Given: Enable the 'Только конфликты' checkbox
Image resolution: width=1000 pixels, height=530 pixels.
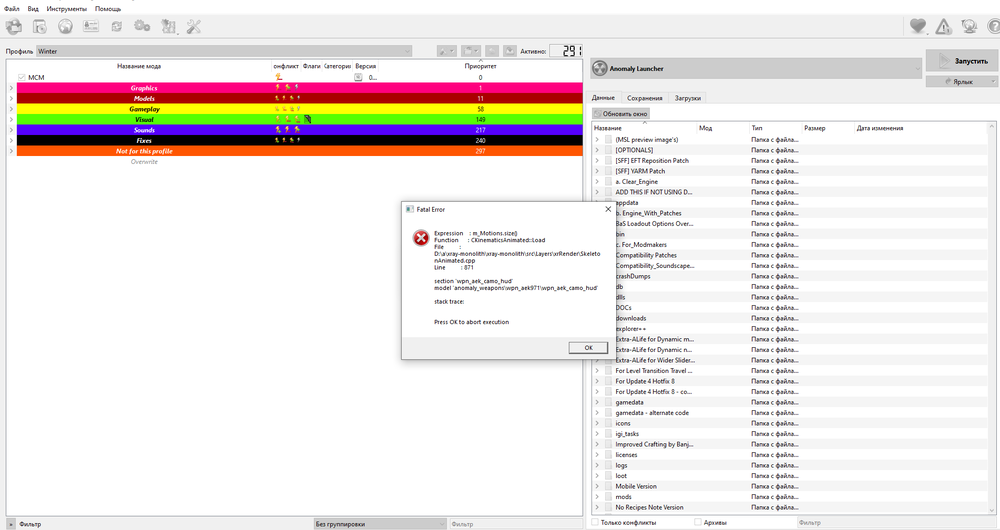Looking at the screenshot, I should (x=596, y=522).
